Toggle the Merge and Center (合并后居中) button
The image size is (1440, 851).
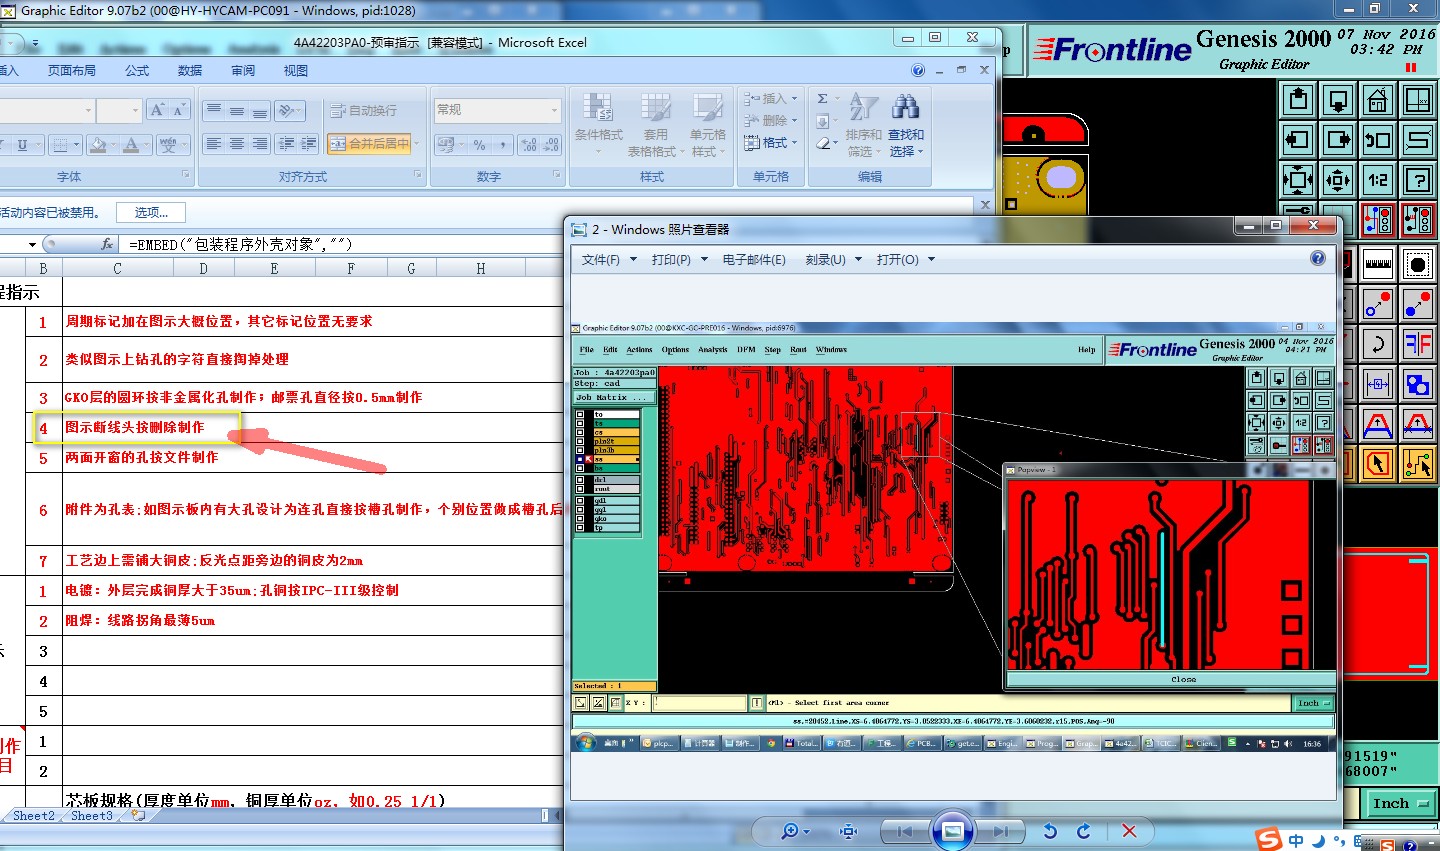(370, 144)
